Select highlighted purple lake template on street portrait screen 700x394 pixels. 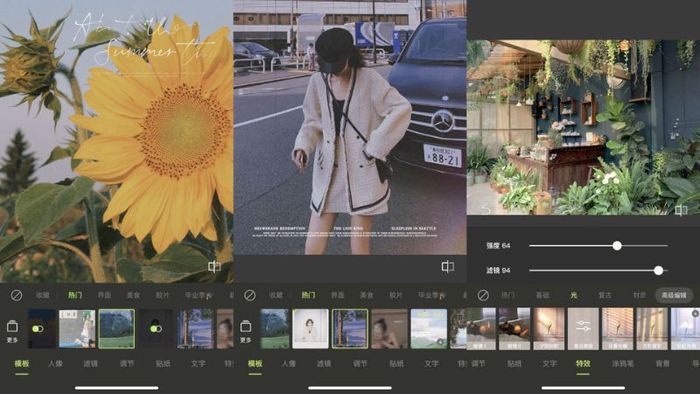point(350,329)
